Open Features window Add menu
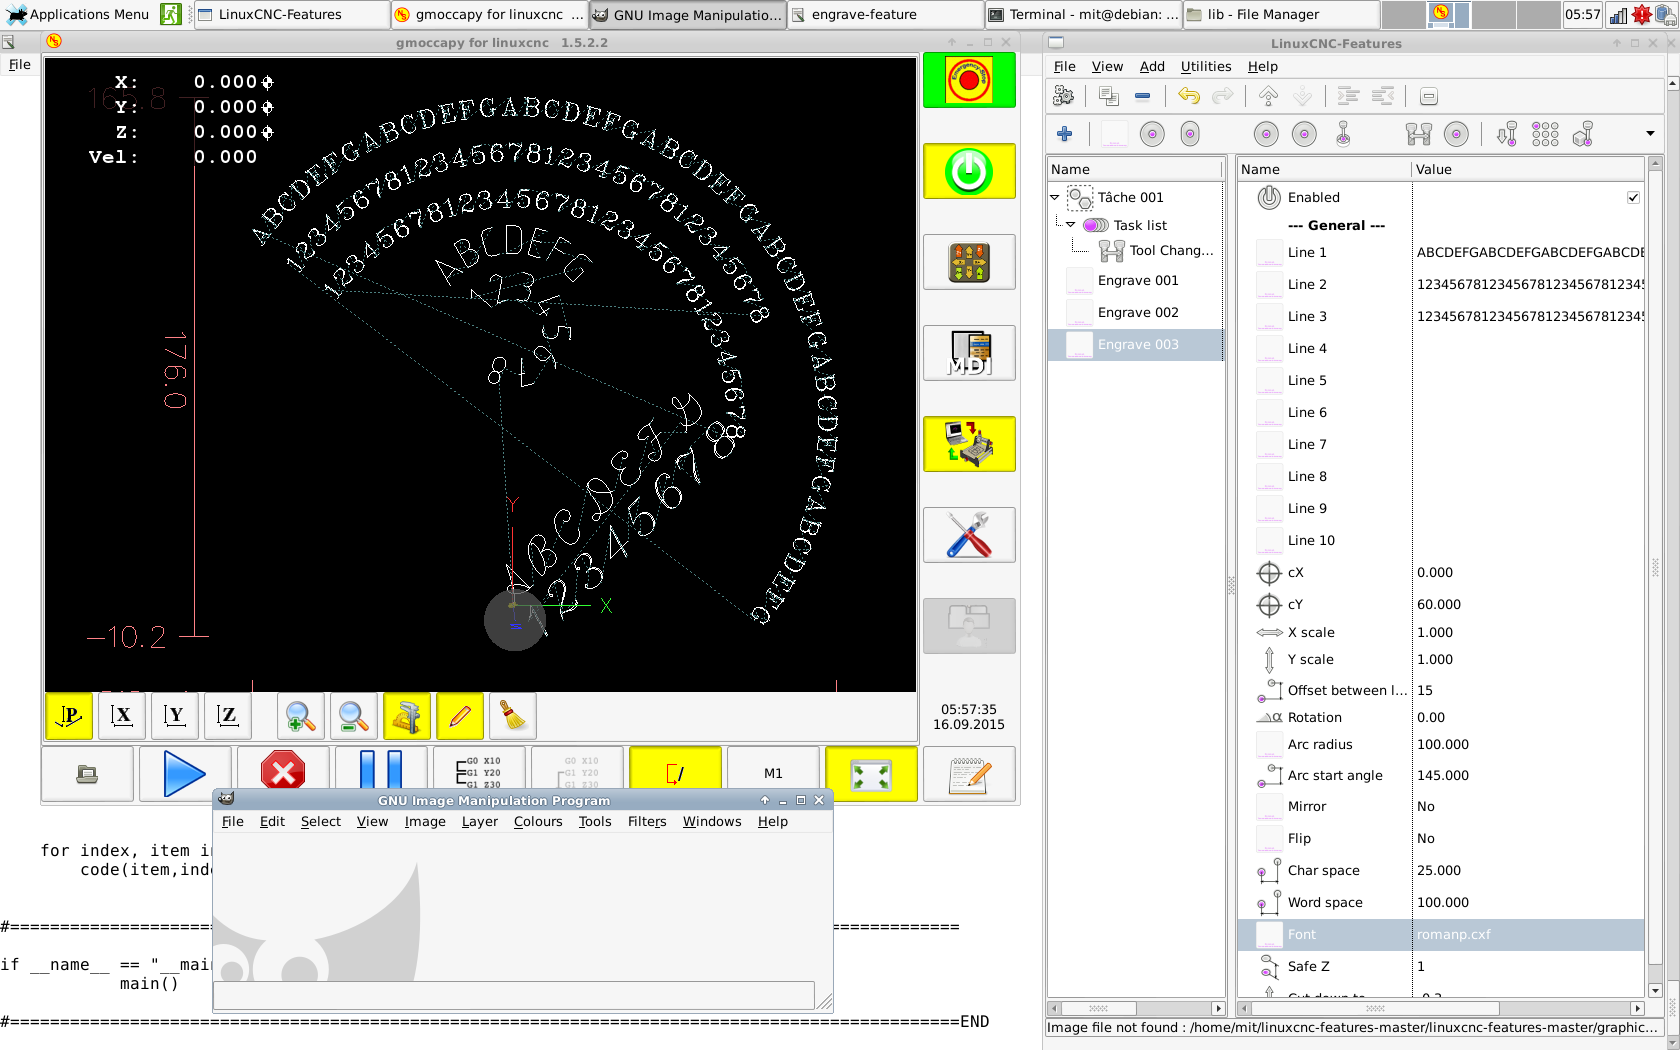Screen dimensions: 1680x1050 point(1152,67)
